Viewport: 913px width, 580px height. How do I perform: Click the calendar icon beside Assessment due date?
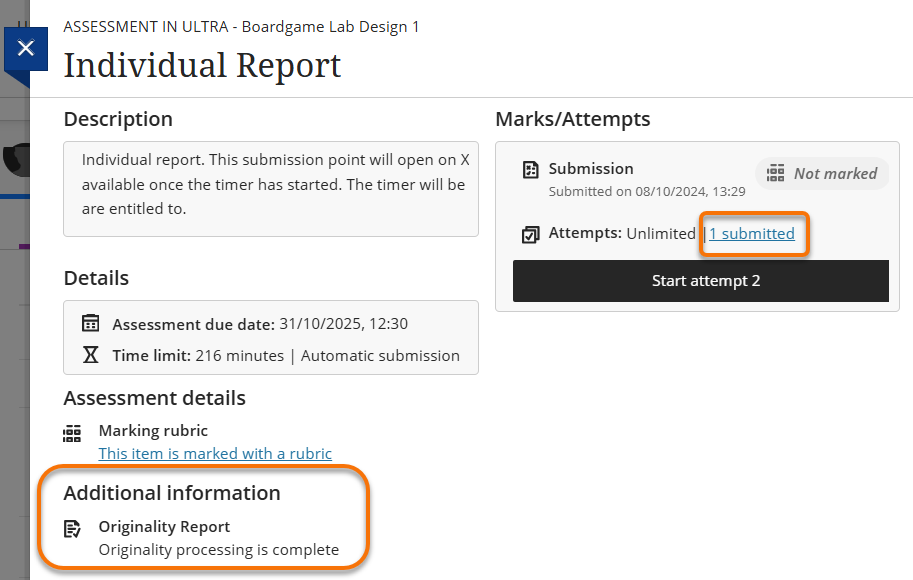tap(91, 323)
